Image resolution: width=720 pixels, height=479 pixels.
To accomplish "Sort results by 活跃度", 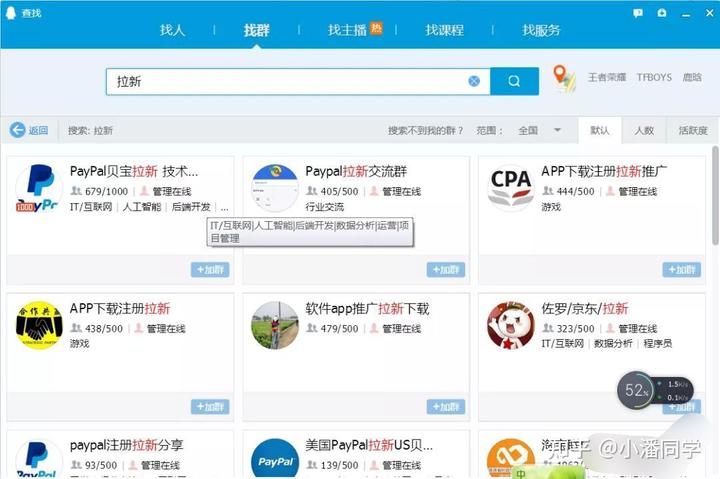I will click(693, 130).
